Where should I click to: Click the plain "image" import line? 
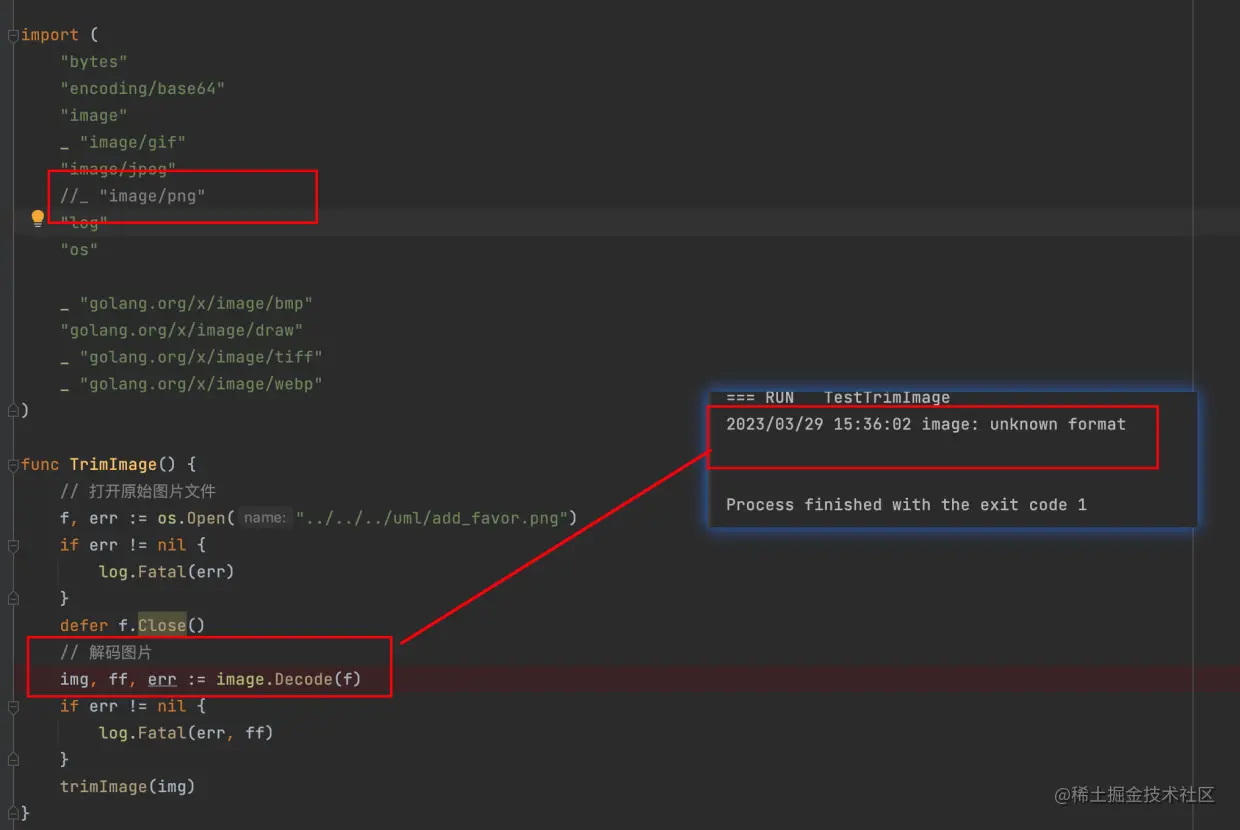pyautogui.click(x=94, y=116)
